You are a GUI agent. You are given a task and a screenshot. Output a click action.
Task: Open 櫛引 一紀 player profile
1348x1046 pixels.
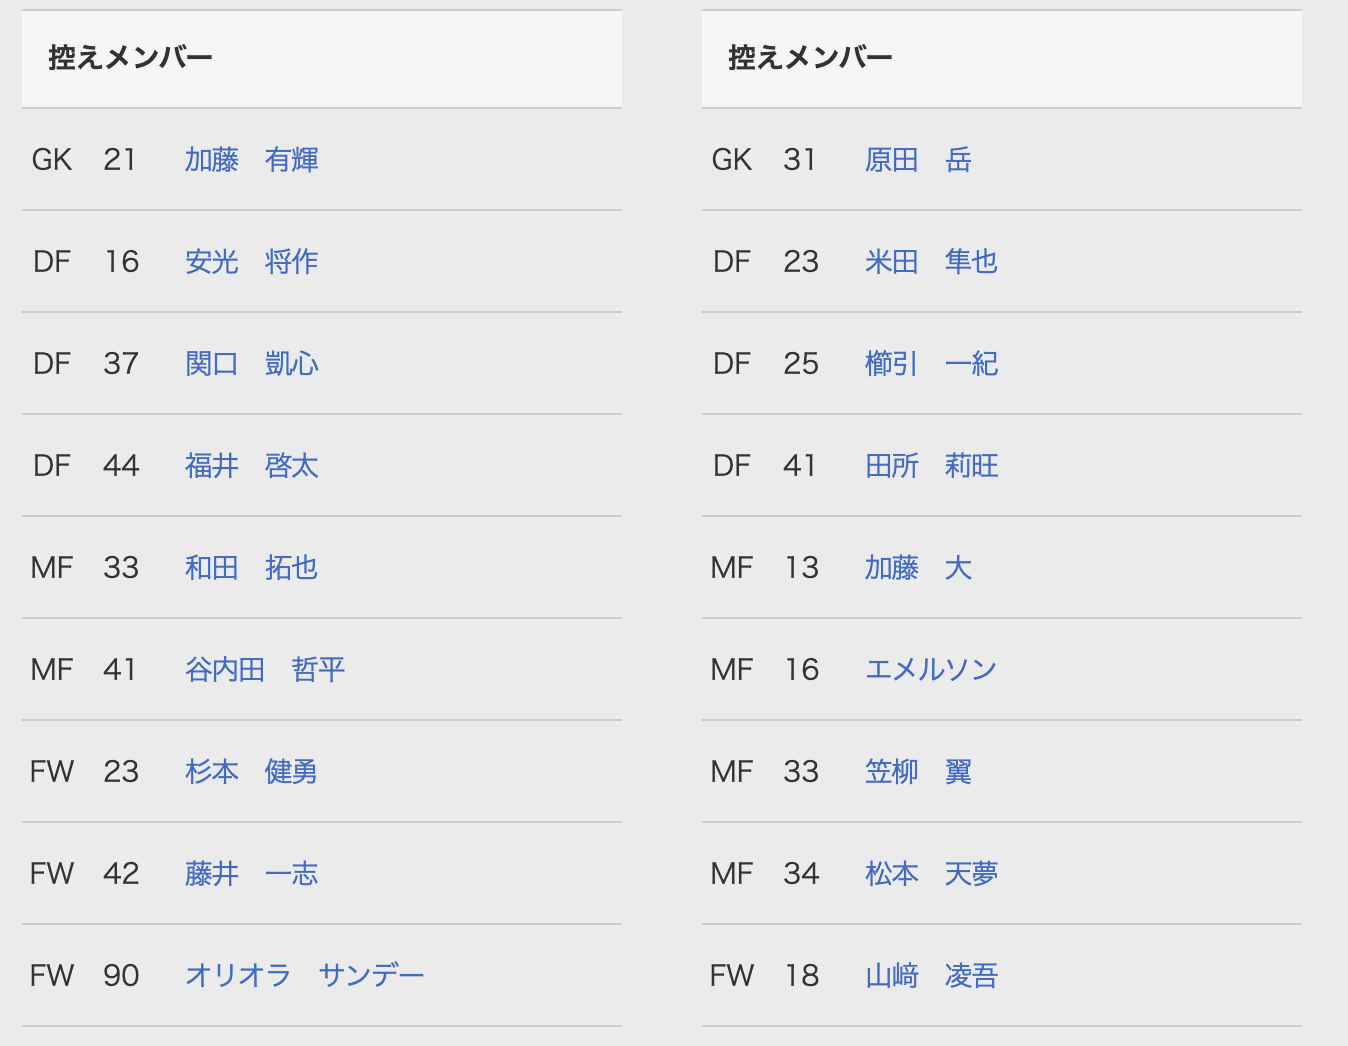point(931,364)
